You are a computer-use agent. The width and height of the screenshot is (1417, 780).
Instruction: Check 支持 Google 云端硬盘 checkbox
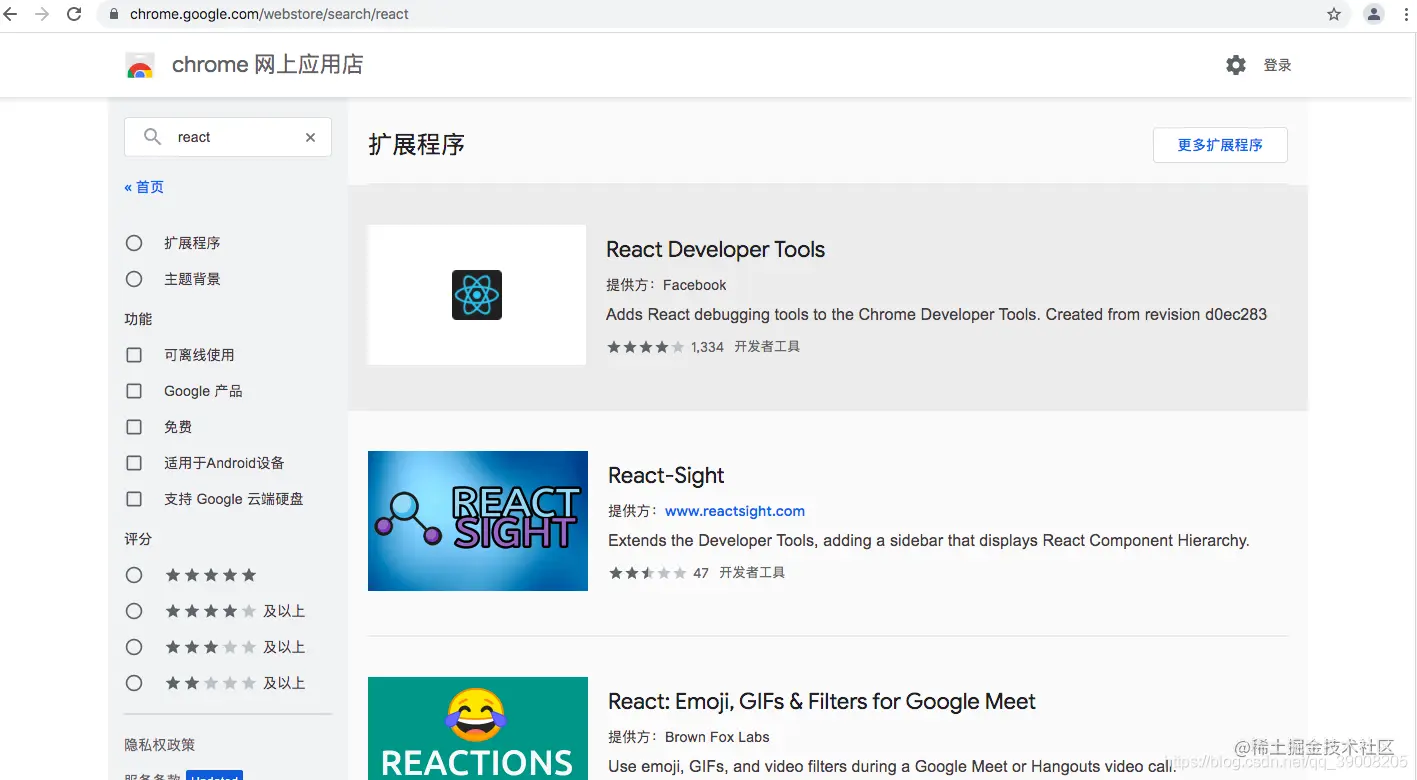click(x=134, y=499)
